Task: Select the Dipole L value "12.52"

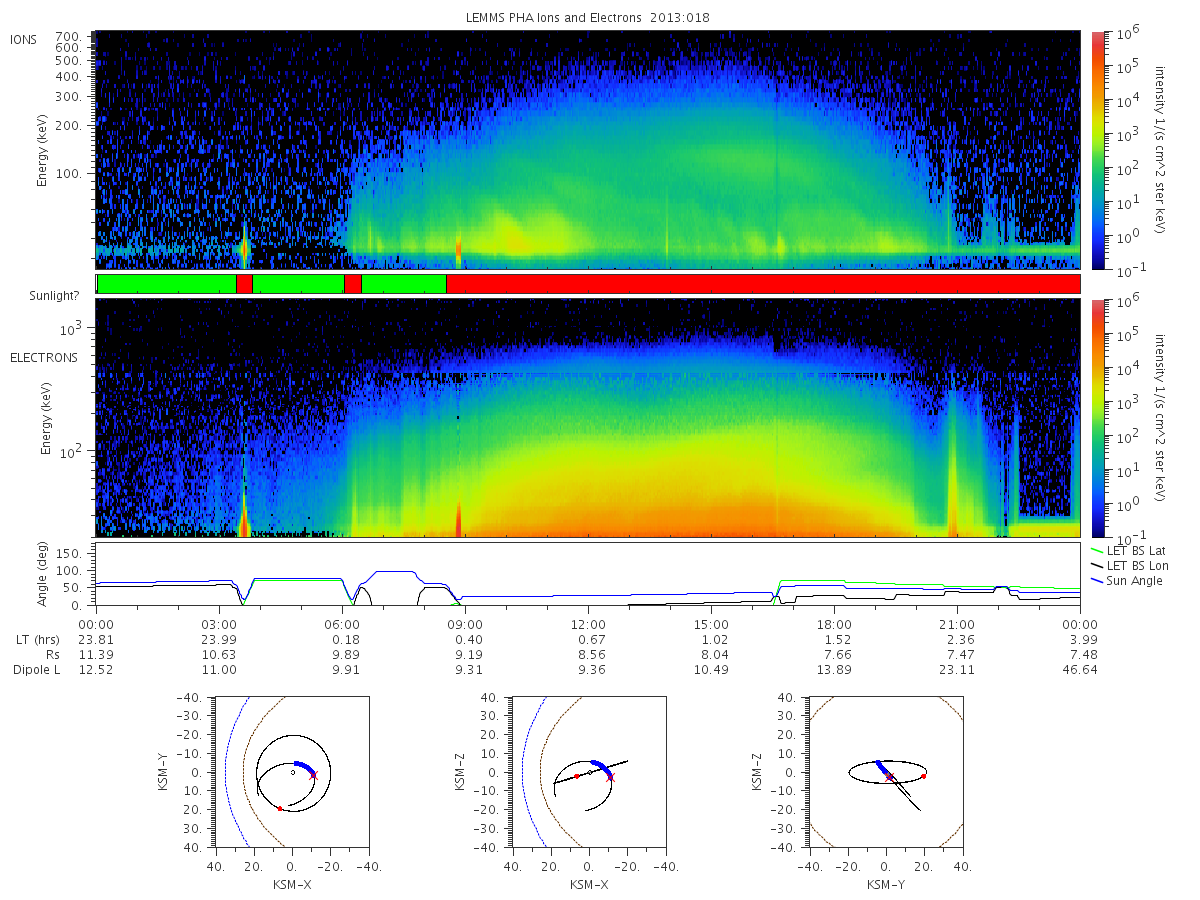Action: (x=97, y=670)
